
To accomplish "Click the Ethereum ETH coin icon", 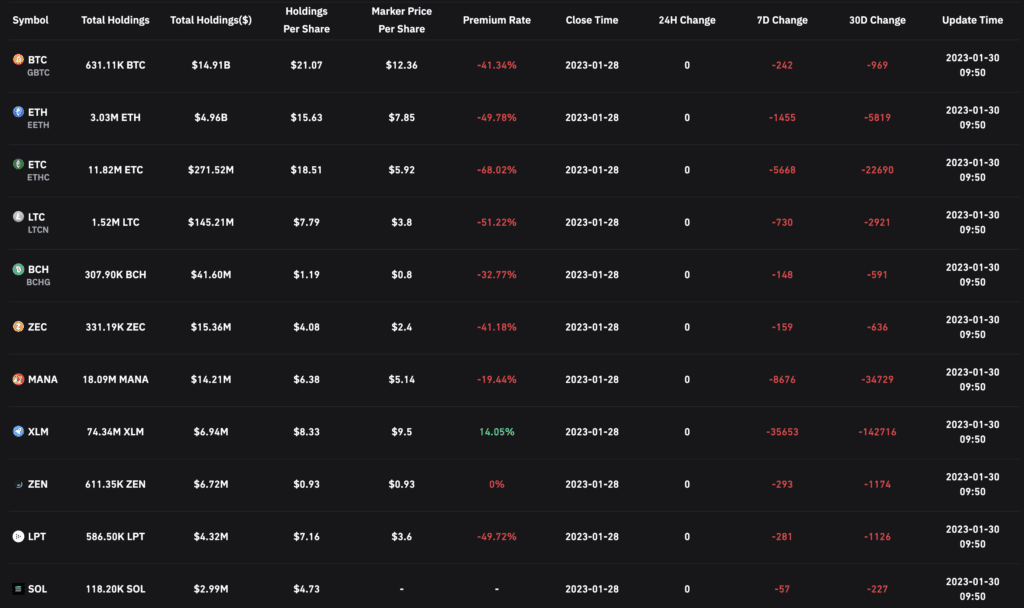I will click(18, 112).
